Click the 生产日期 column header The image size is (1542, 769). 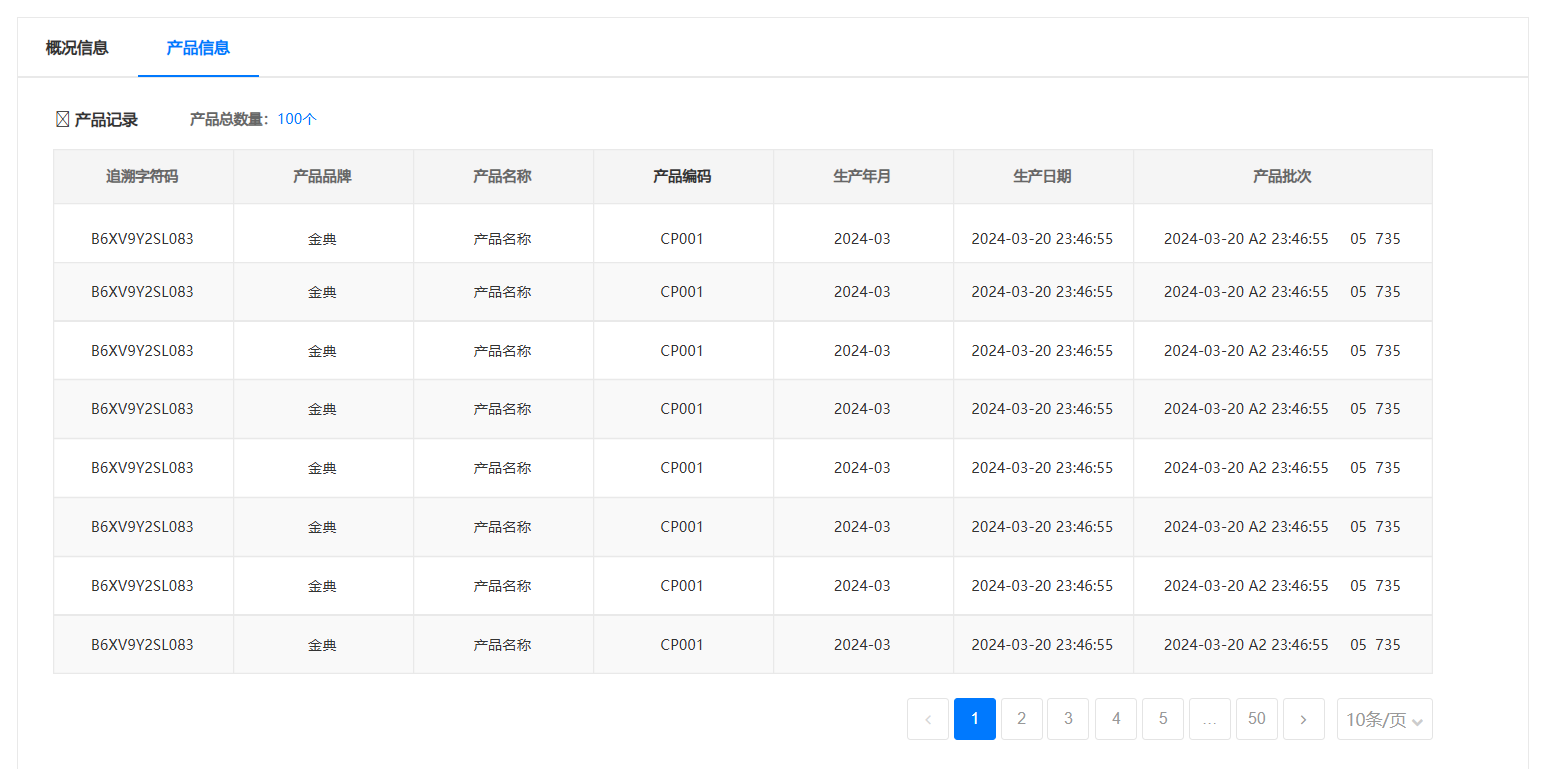pos(1043,177)
